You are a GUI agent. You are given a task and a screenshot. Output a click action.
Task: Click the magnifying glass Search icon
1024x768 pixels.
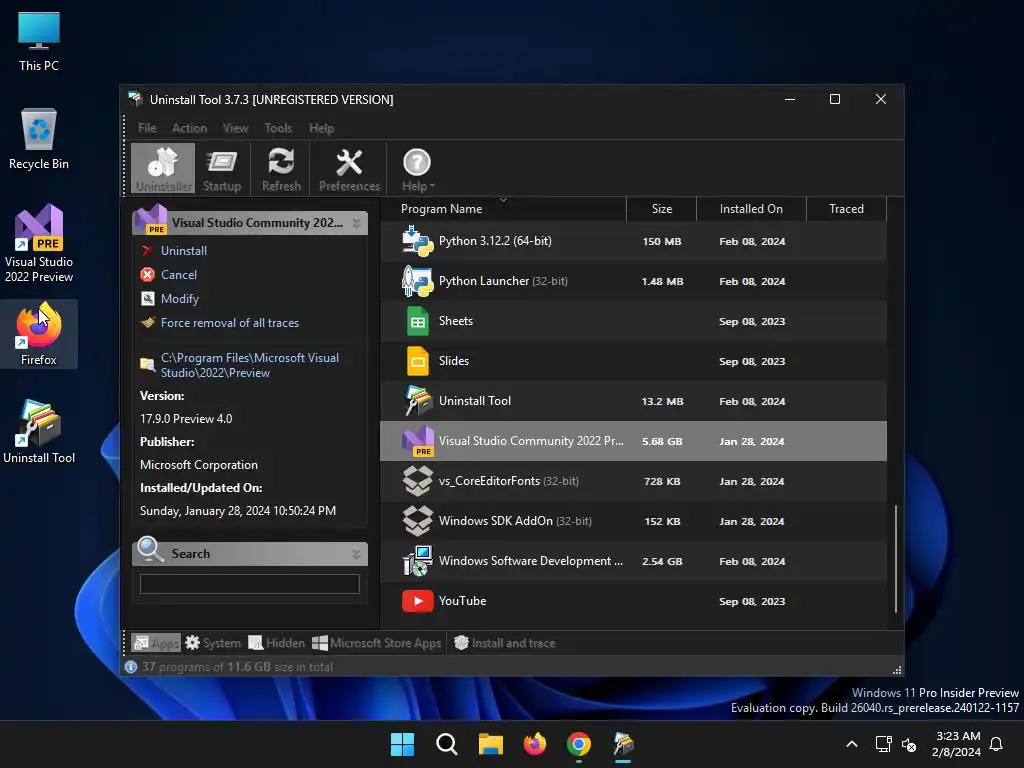point(150,549)
